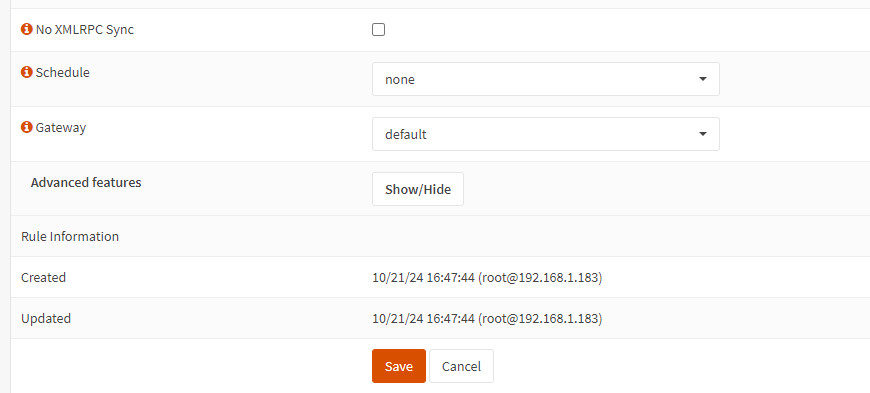
Task: Open the Gateway help info icon
Action: click(27, 127)
